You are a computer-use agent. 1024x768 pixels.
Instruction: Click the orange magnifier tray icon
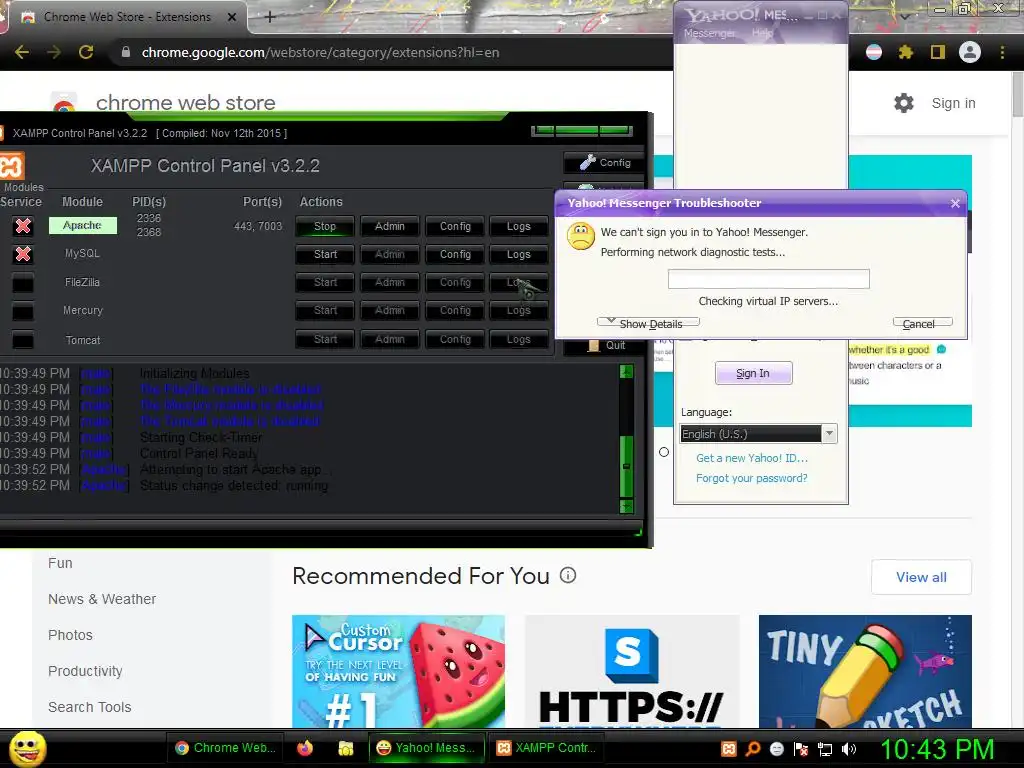click(753, 749)
